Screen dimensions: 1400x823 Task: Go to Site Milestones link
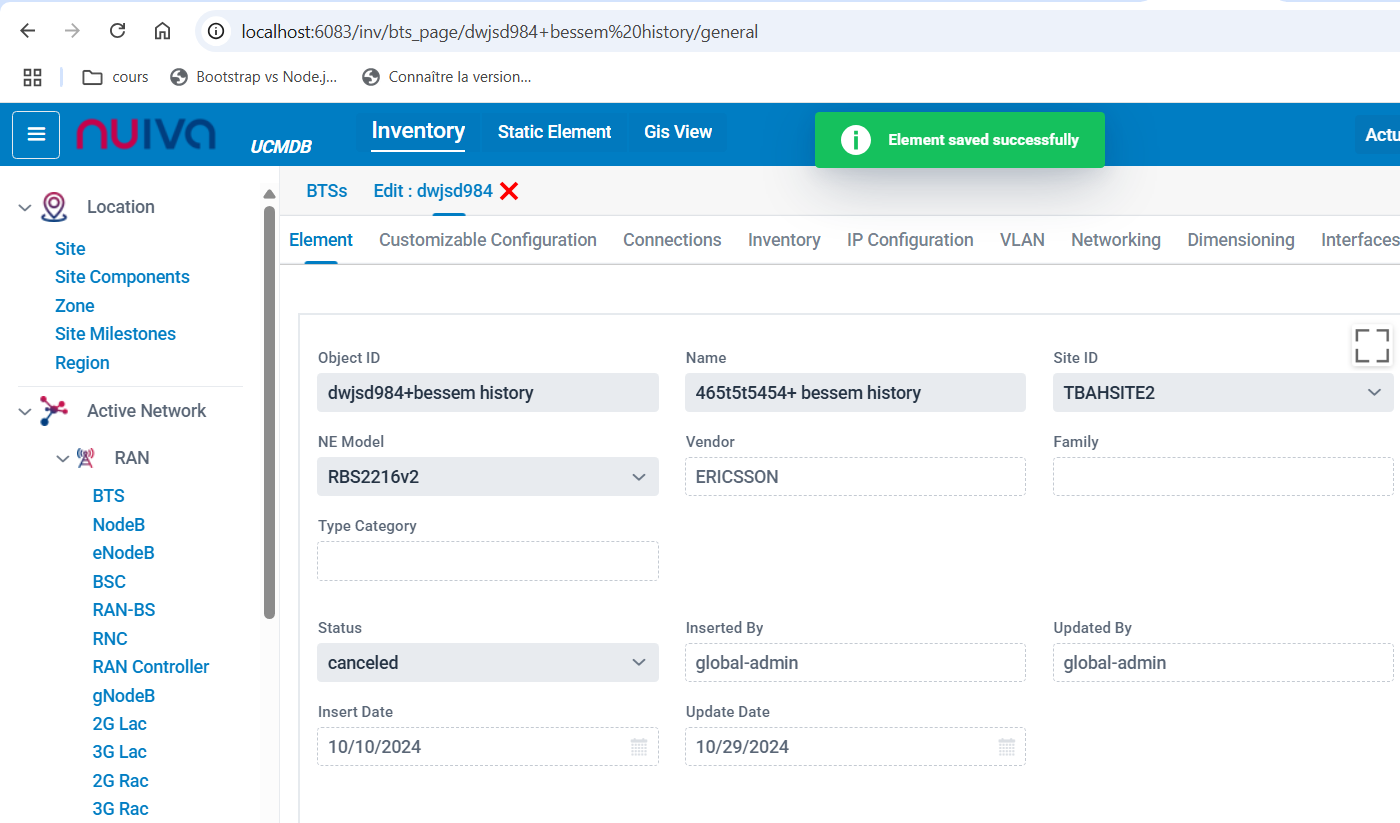click(115, 334)
